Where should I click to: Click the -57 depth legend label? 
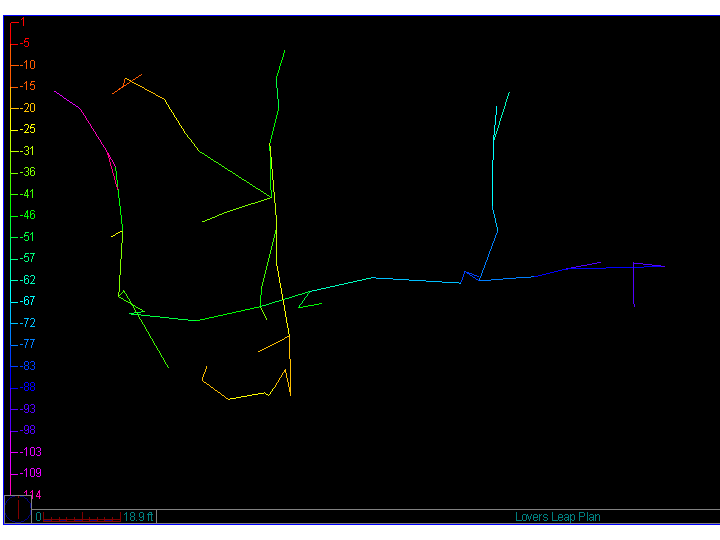coord(28,258)
